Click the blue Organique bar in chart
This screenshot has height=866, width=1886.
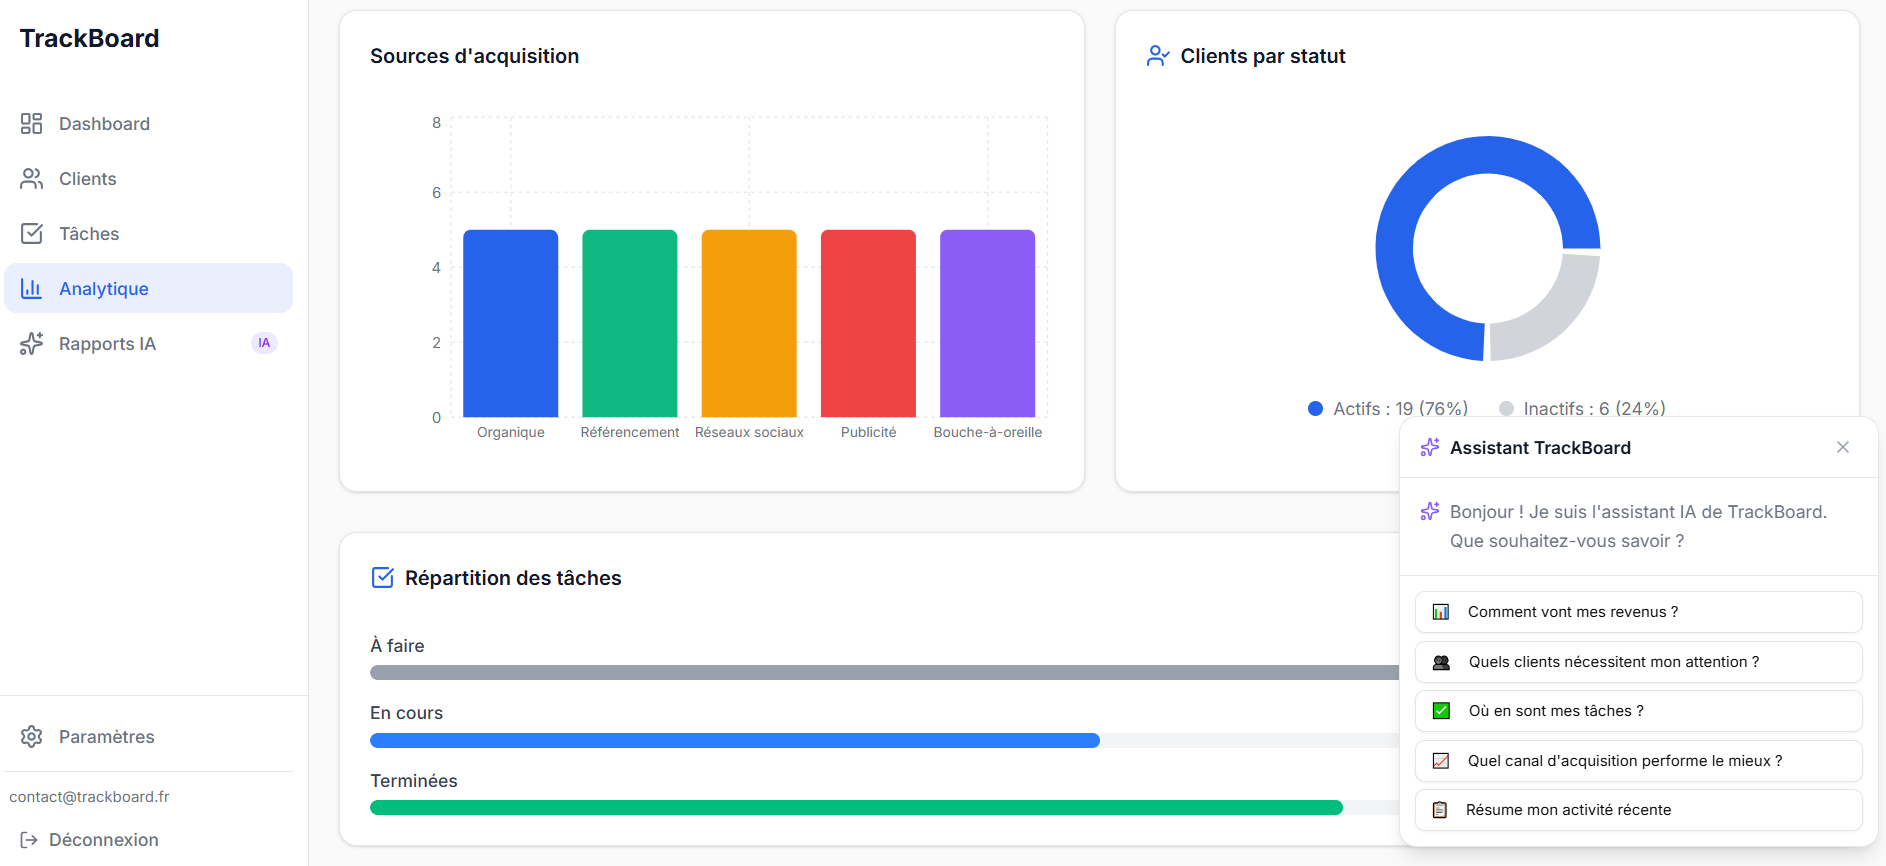pyautogui.click(x=510, y=323)
